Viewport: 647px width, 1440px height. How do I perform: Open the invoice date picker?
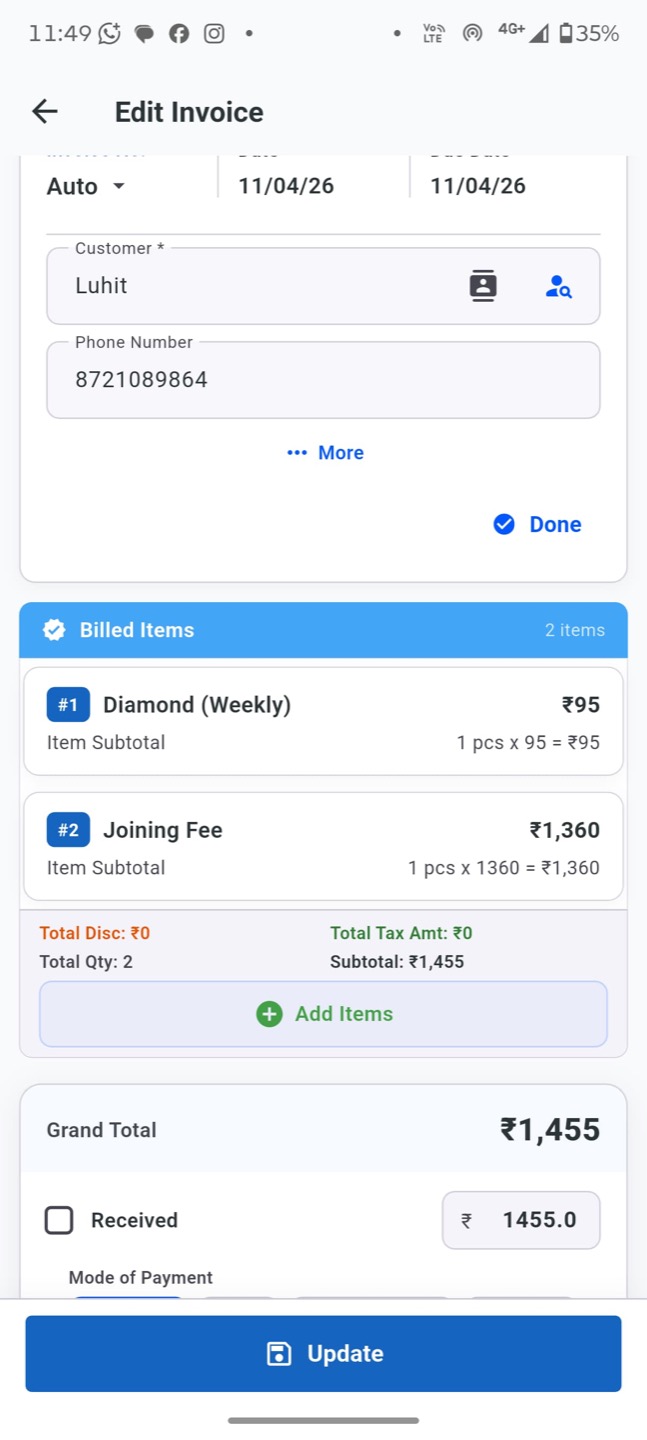pos(286,186)
